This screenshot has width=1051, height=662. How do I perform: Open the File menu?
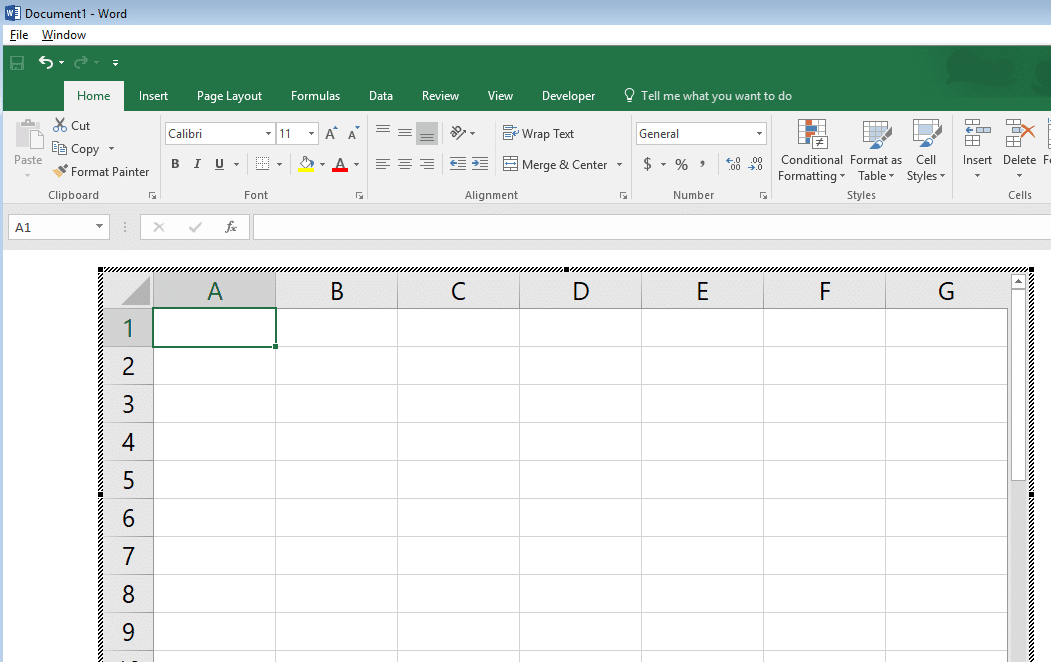[19, 35]
